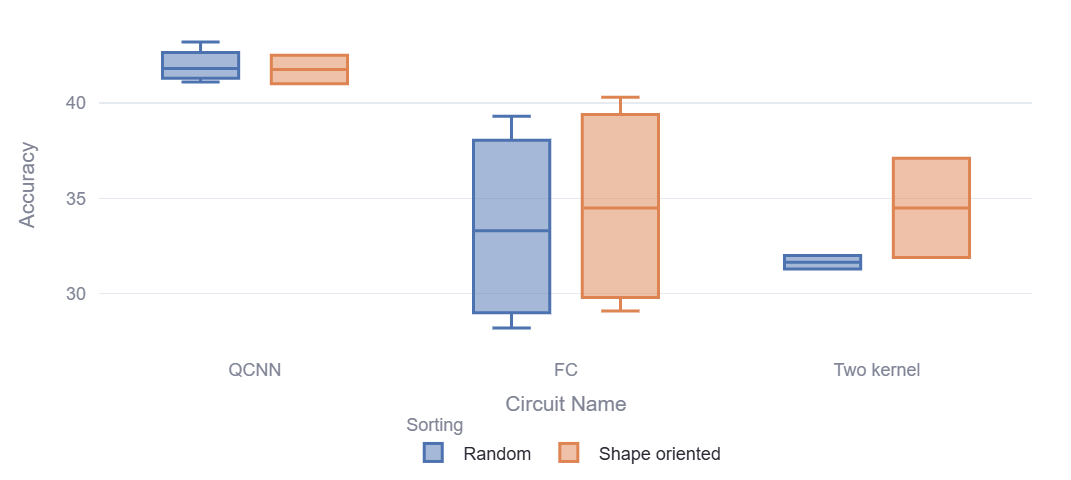
Task: Click the QCNN x-axis label
Action: click(x=255, y=370)
